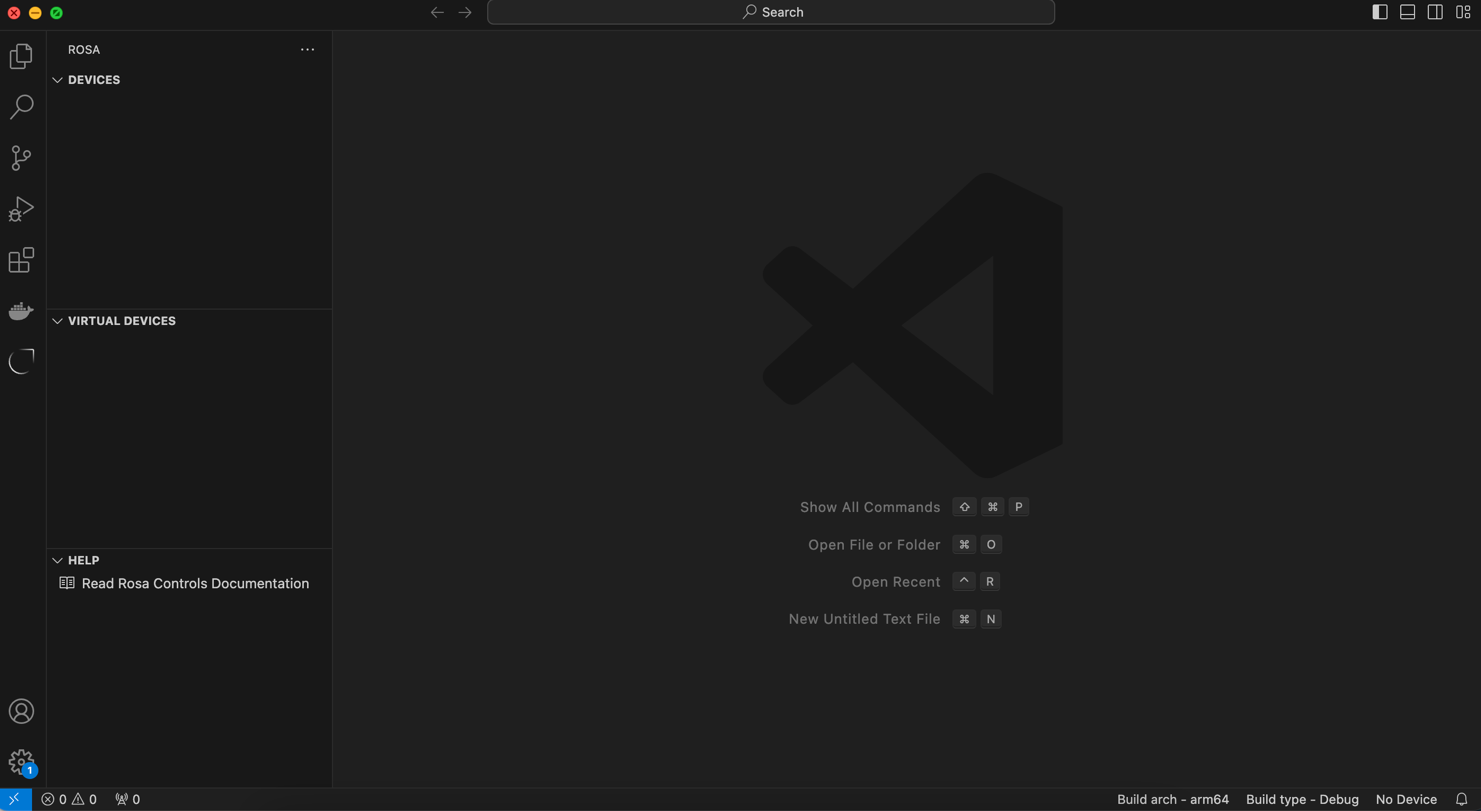Screen dimensions: 1481x811
Task: Collapse the DEVICES section
Action: coord(93,80)
